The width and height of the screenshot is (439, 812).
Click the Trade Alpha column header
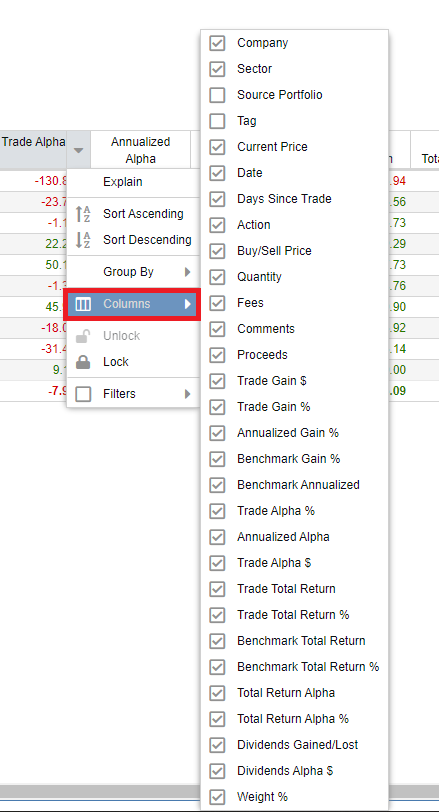33,142
